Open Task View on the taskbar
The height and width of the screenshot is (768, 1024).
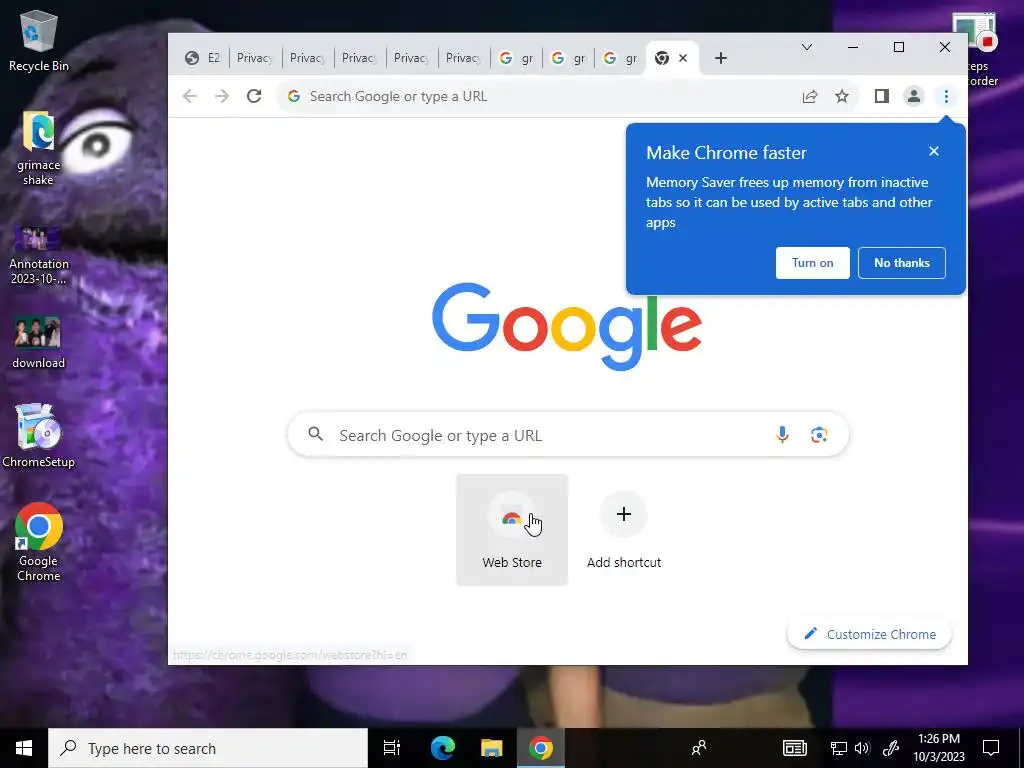(392, 748)
